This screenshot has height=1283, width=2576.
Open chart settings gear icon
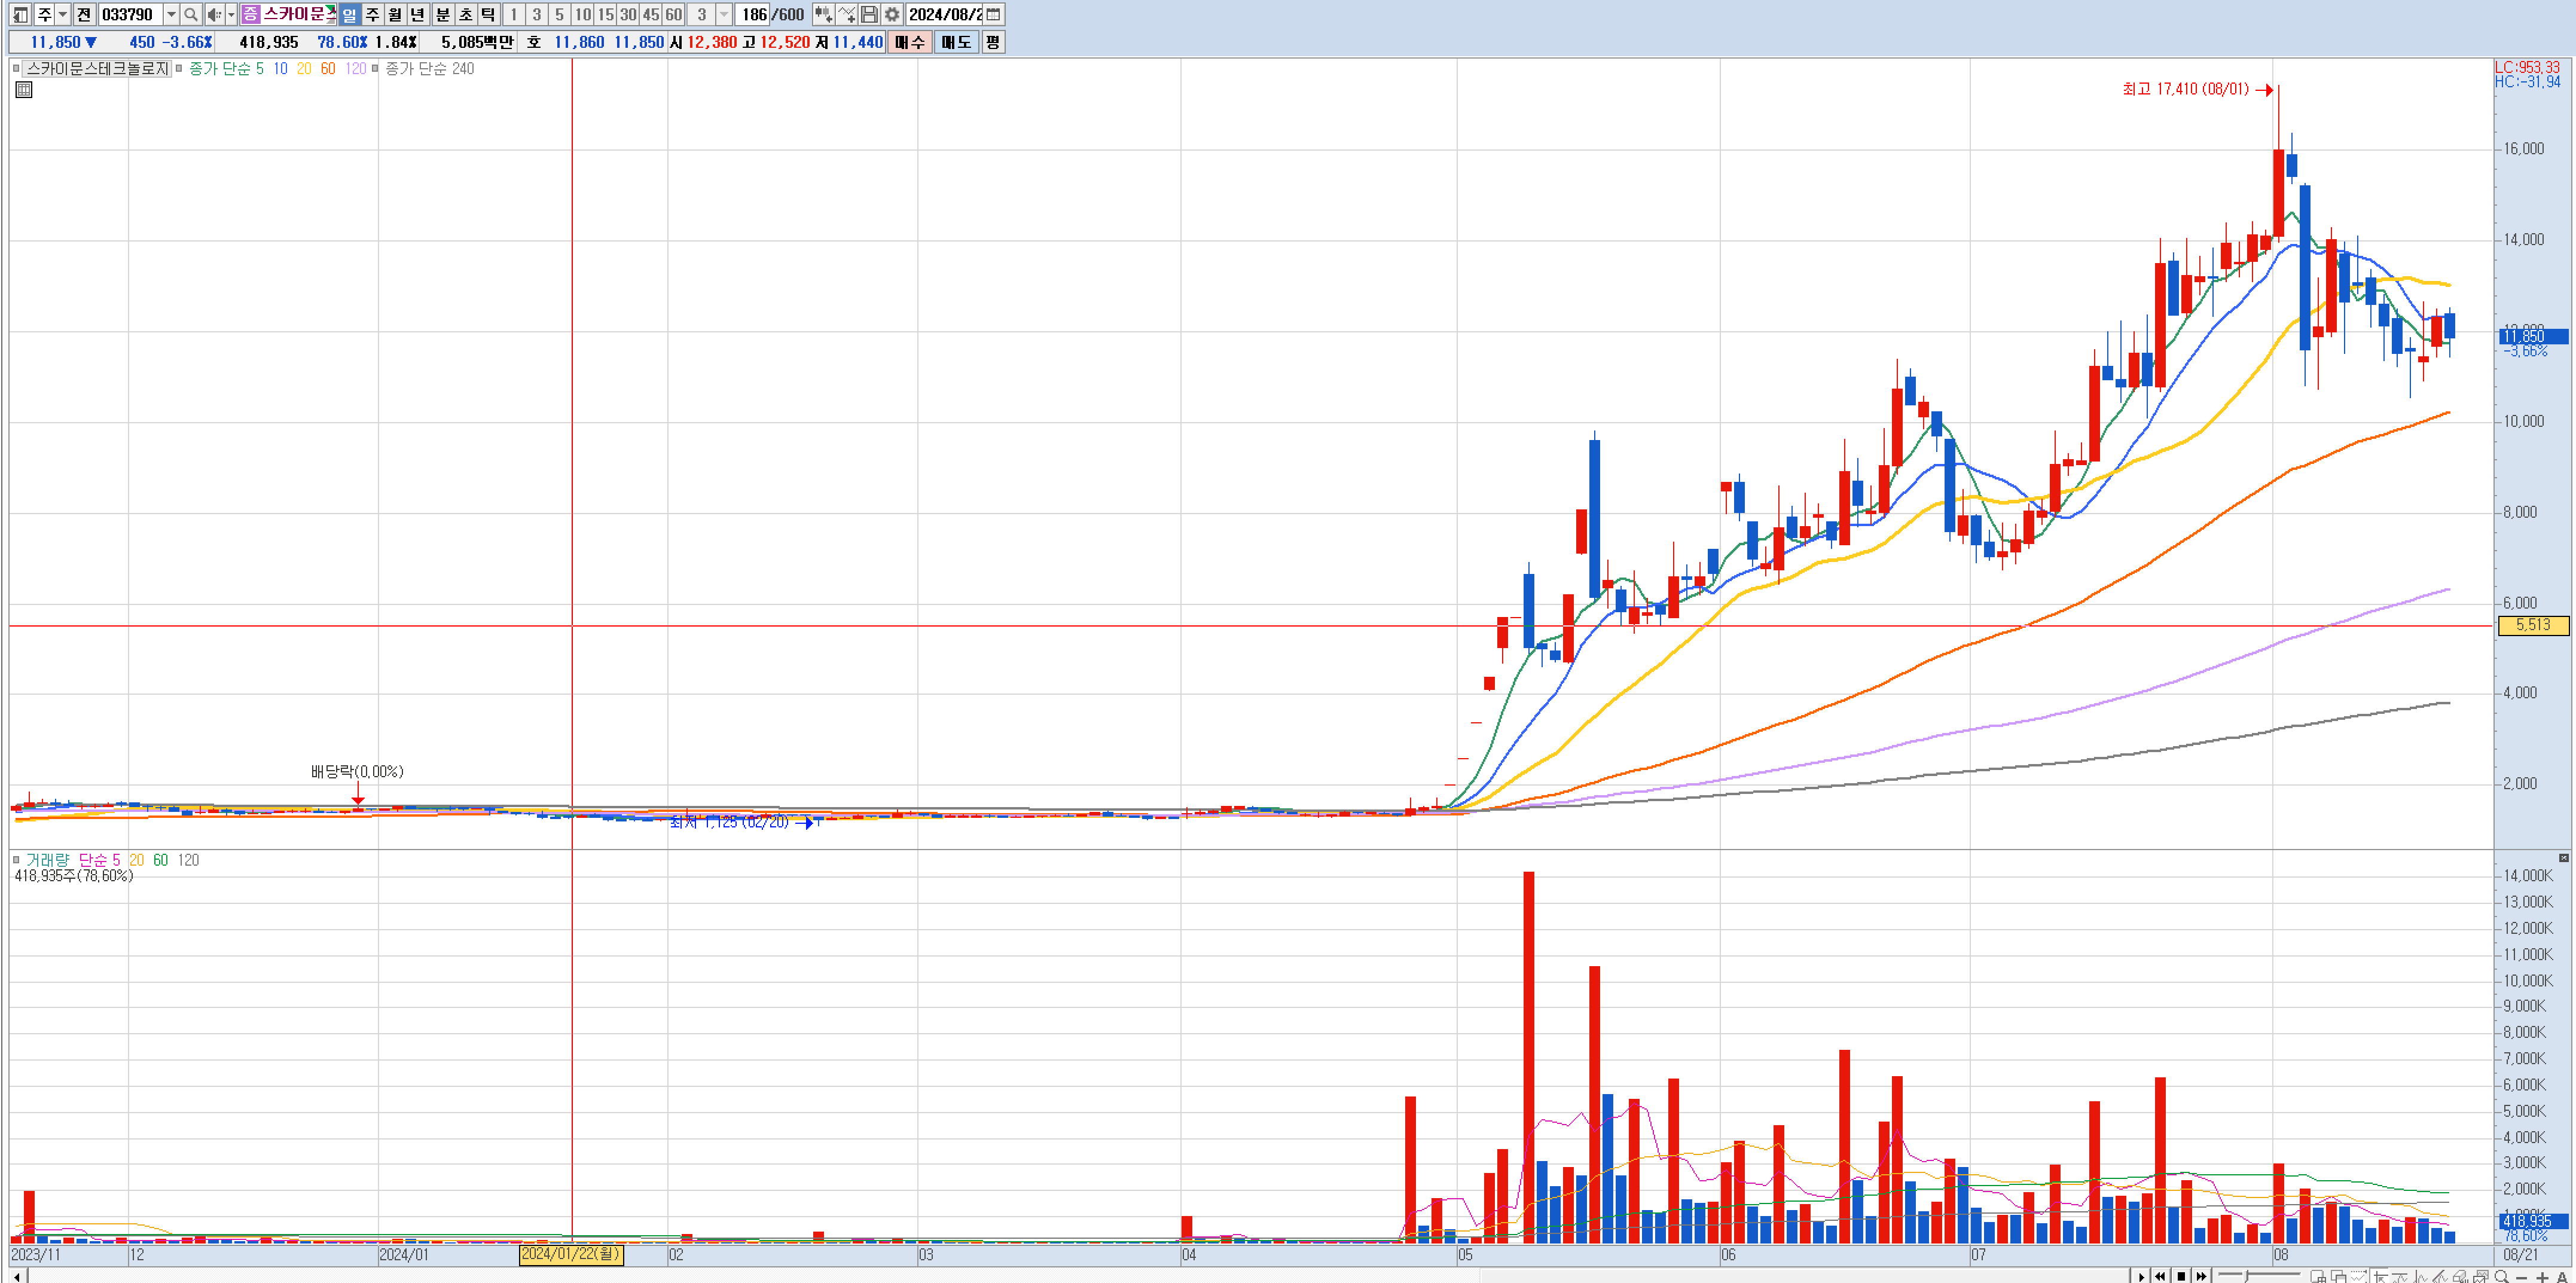[x=892, y=14]
